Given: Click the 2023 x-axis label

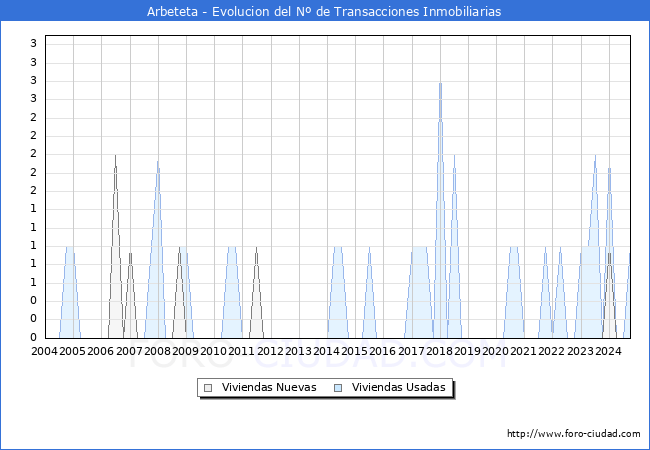Looking at the screenshot, I should click(580, 351).
